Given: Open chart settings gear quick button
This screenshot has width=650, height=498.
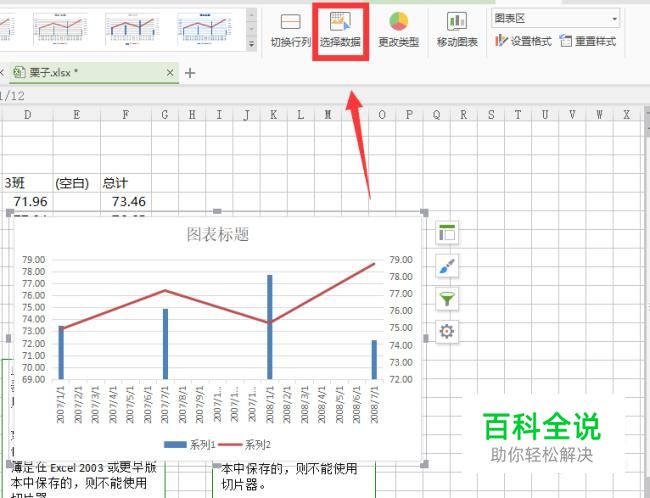Looking at the screenshot, I should click(447, 331).
